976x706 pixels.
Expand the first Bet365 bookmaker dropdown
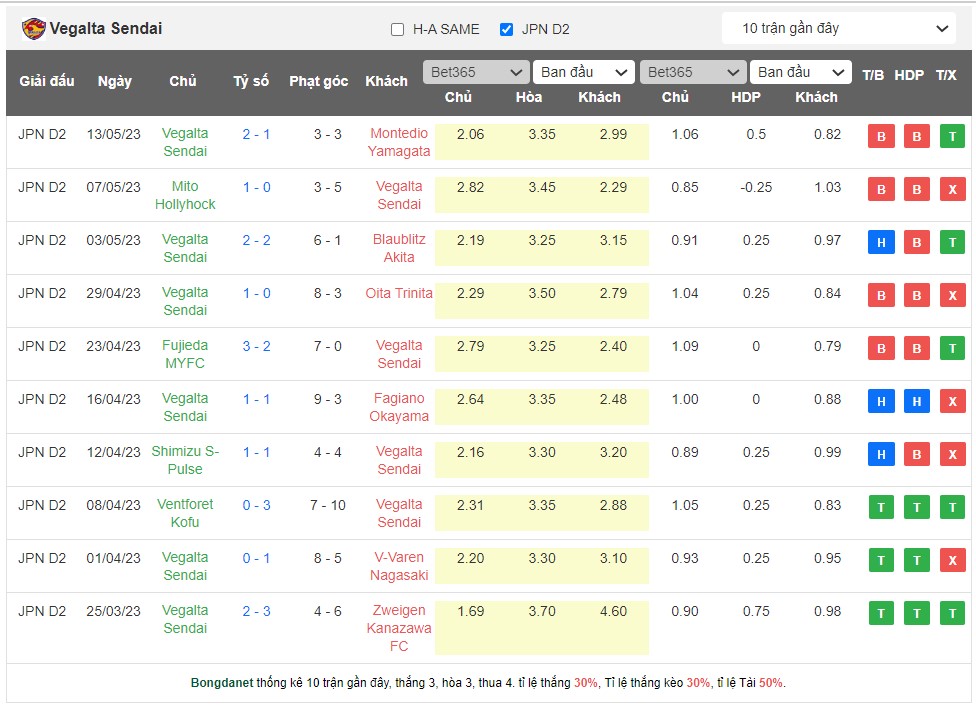(x=476, y=72)
